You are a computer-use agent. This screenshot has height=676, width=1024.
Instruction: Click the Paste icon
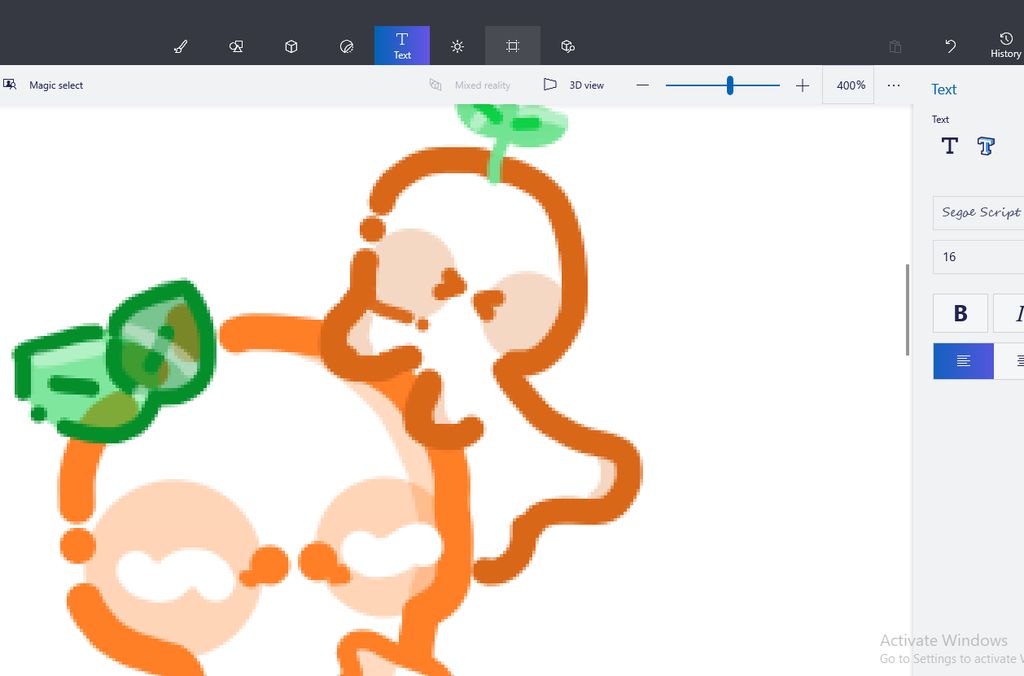895,46
